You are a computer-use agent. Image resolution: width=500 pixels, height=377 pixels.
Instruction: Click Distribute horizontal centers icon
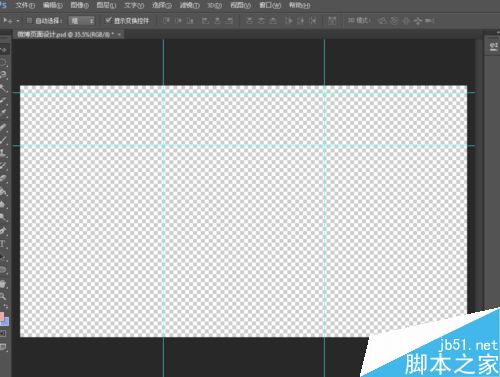[301, 21]
